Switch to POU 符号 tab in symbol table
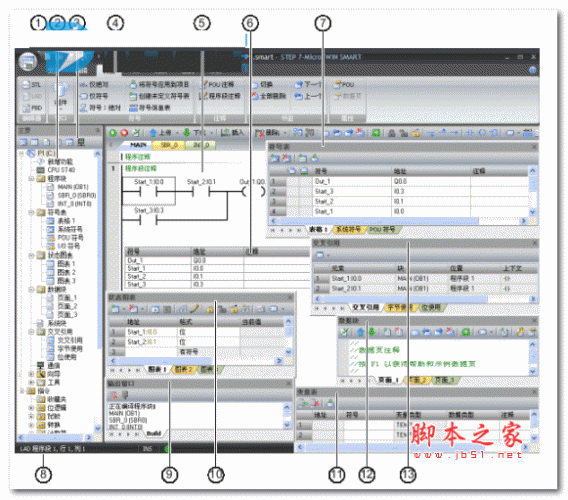This screenshot has width=568, height=500. point(382,229)
